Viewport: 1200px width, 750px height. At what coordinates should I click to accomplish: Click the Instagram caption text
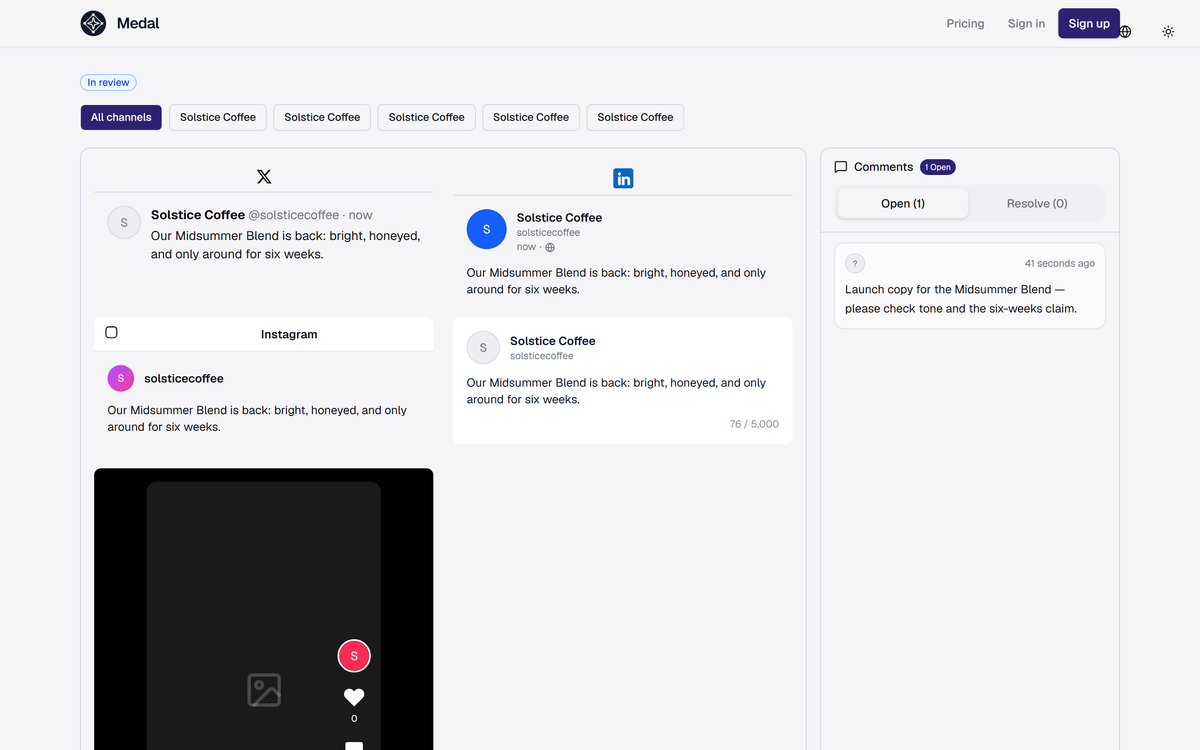coord(257,418)
